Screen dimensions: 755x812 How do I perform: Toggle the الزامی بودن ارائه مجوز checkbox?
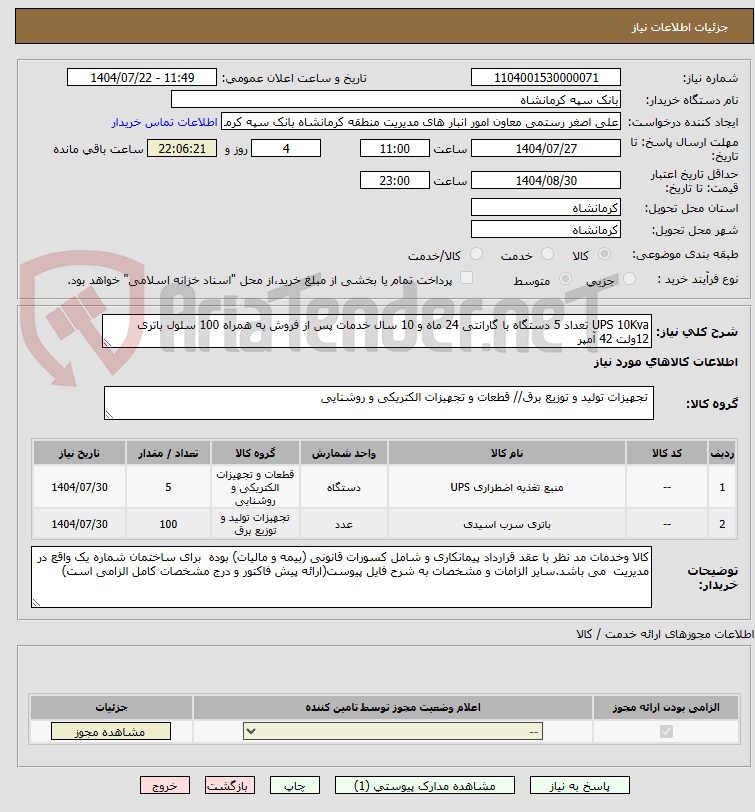(x=666, y=731)
